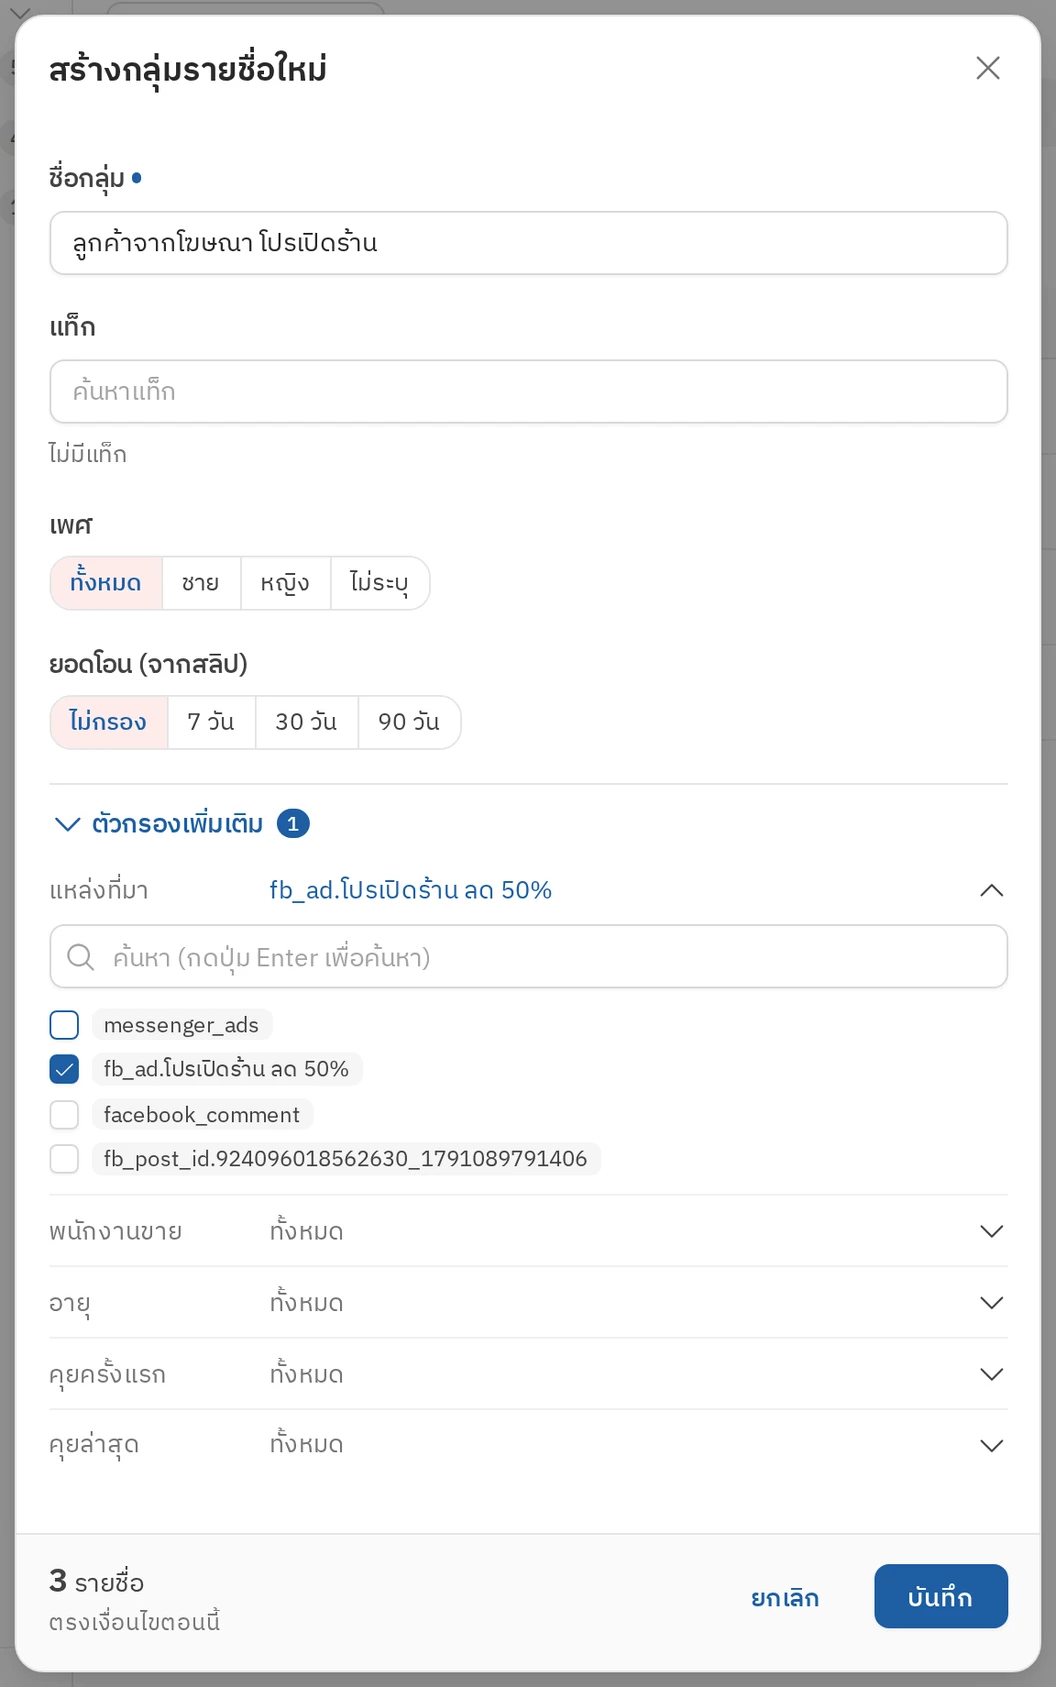
Task: Click the magnifier icon in source search
Action: 80,957
